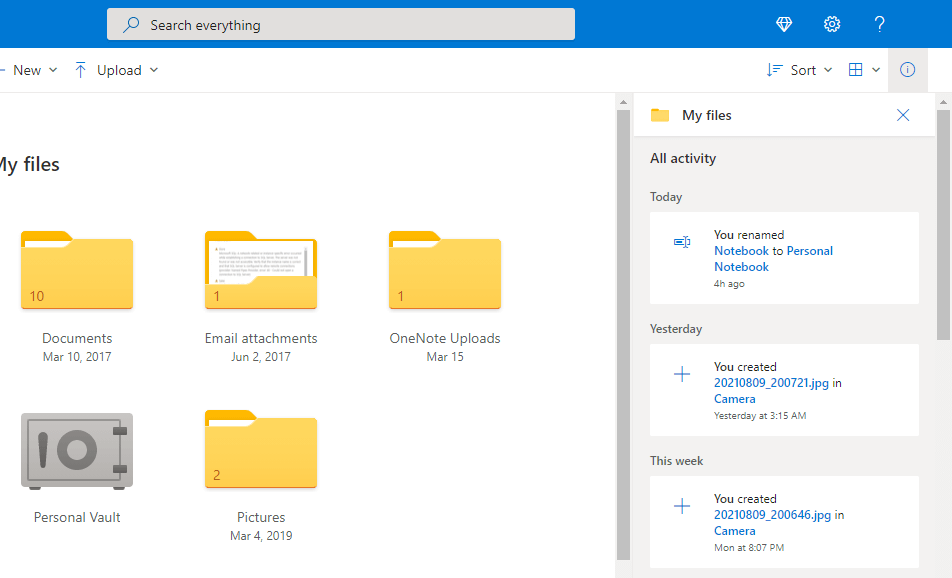Click the rename activity icon
The image size is (952, 578).
pos(682,242)
